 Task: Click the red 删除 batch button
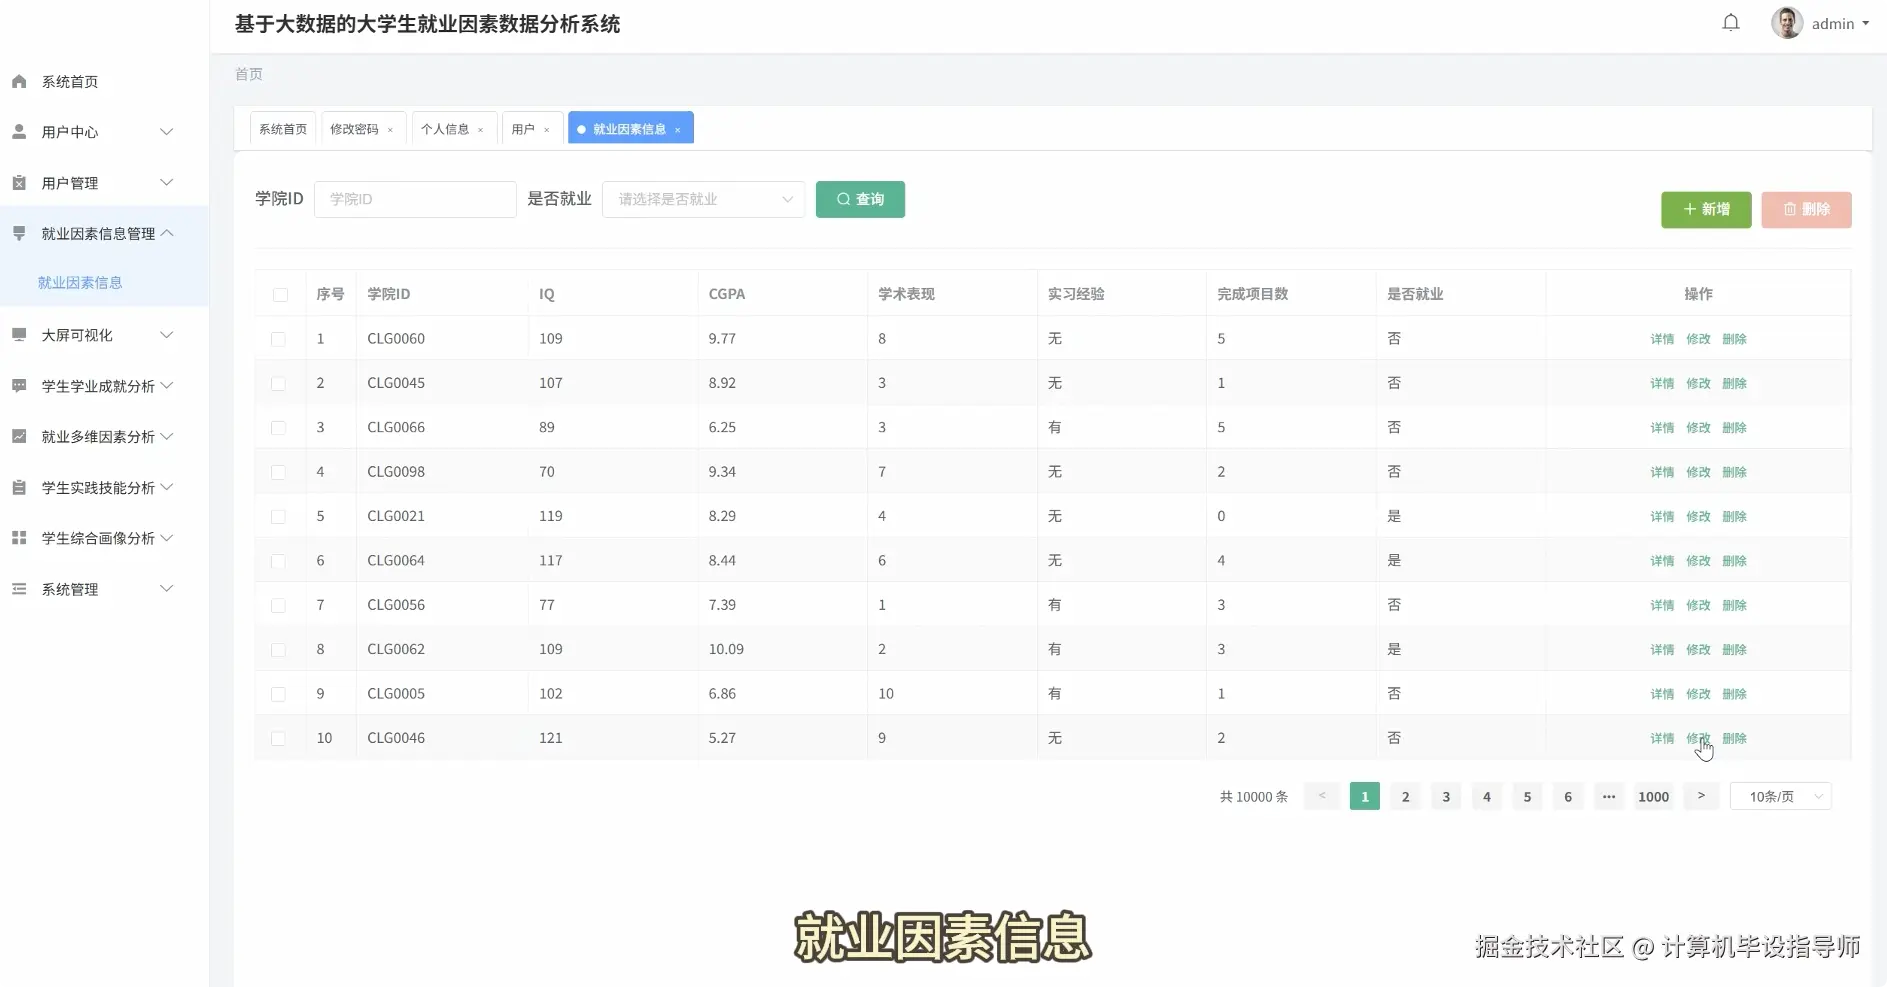click(x=1806, y=209)
